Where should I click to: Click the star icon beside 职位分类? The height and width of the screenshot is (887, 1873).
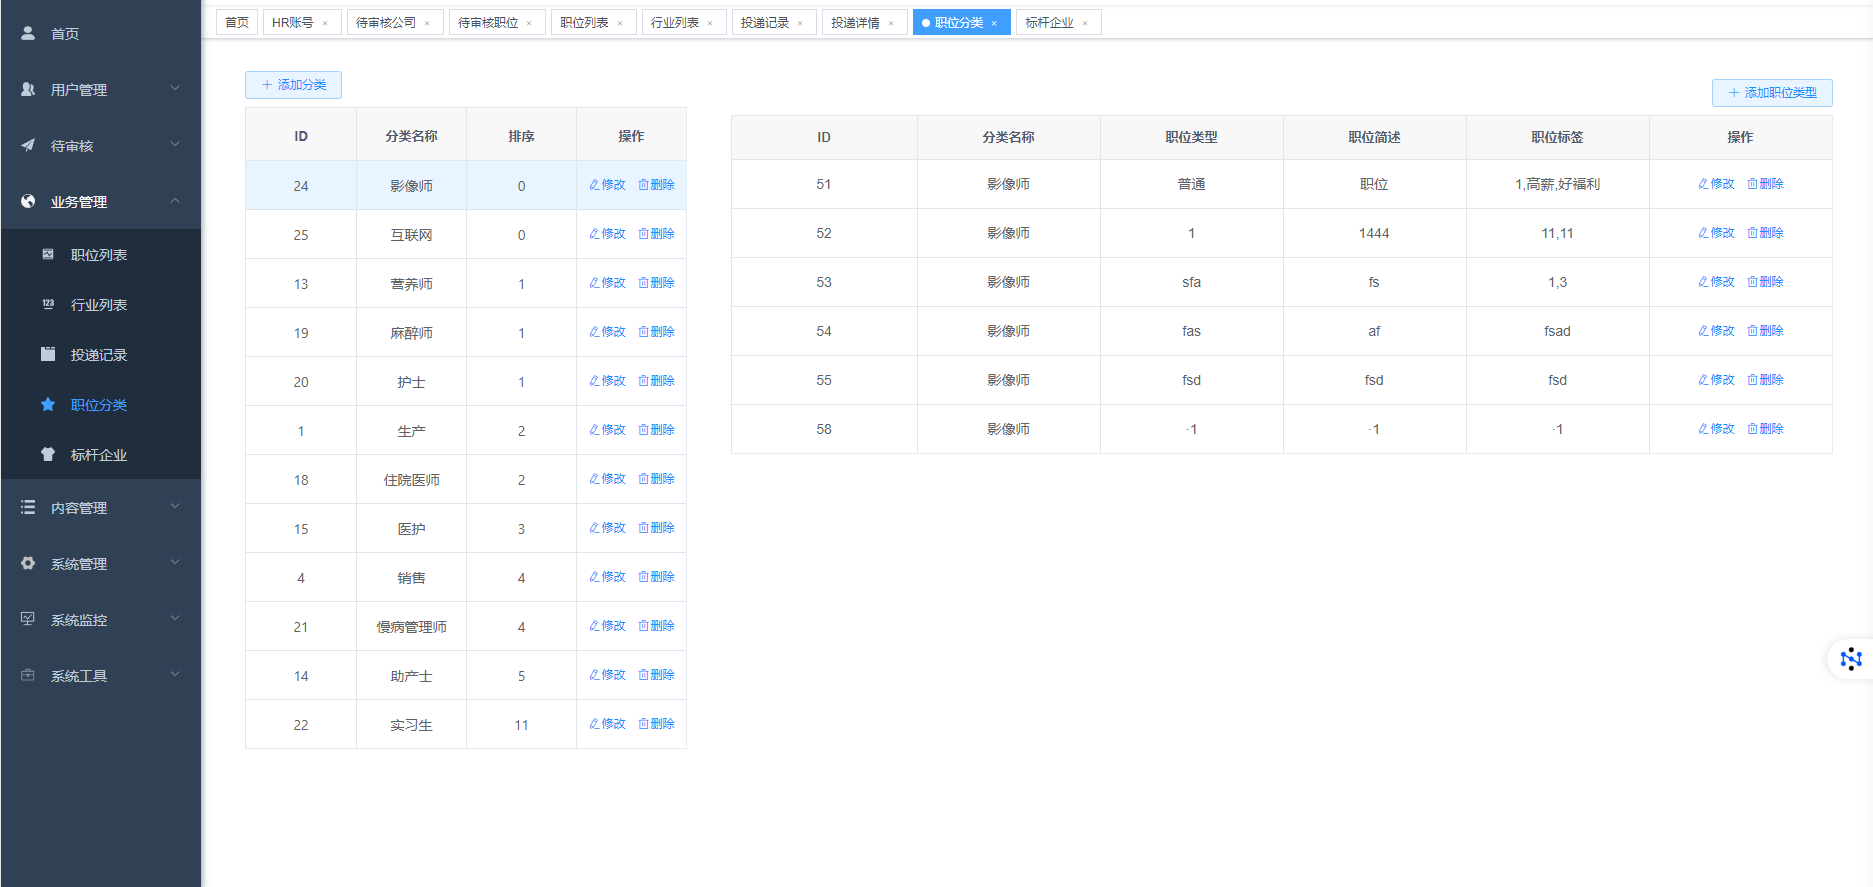point(48,405)
